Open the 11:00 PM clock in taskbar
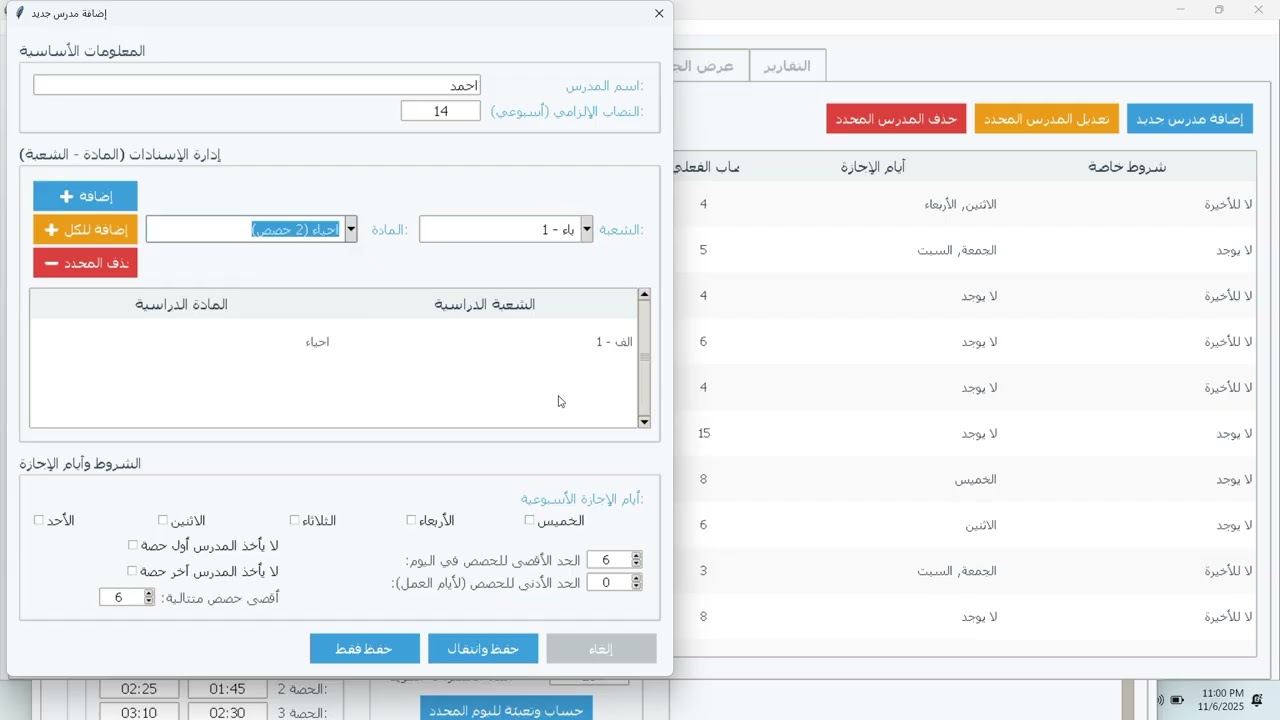 click(1222, 699)
